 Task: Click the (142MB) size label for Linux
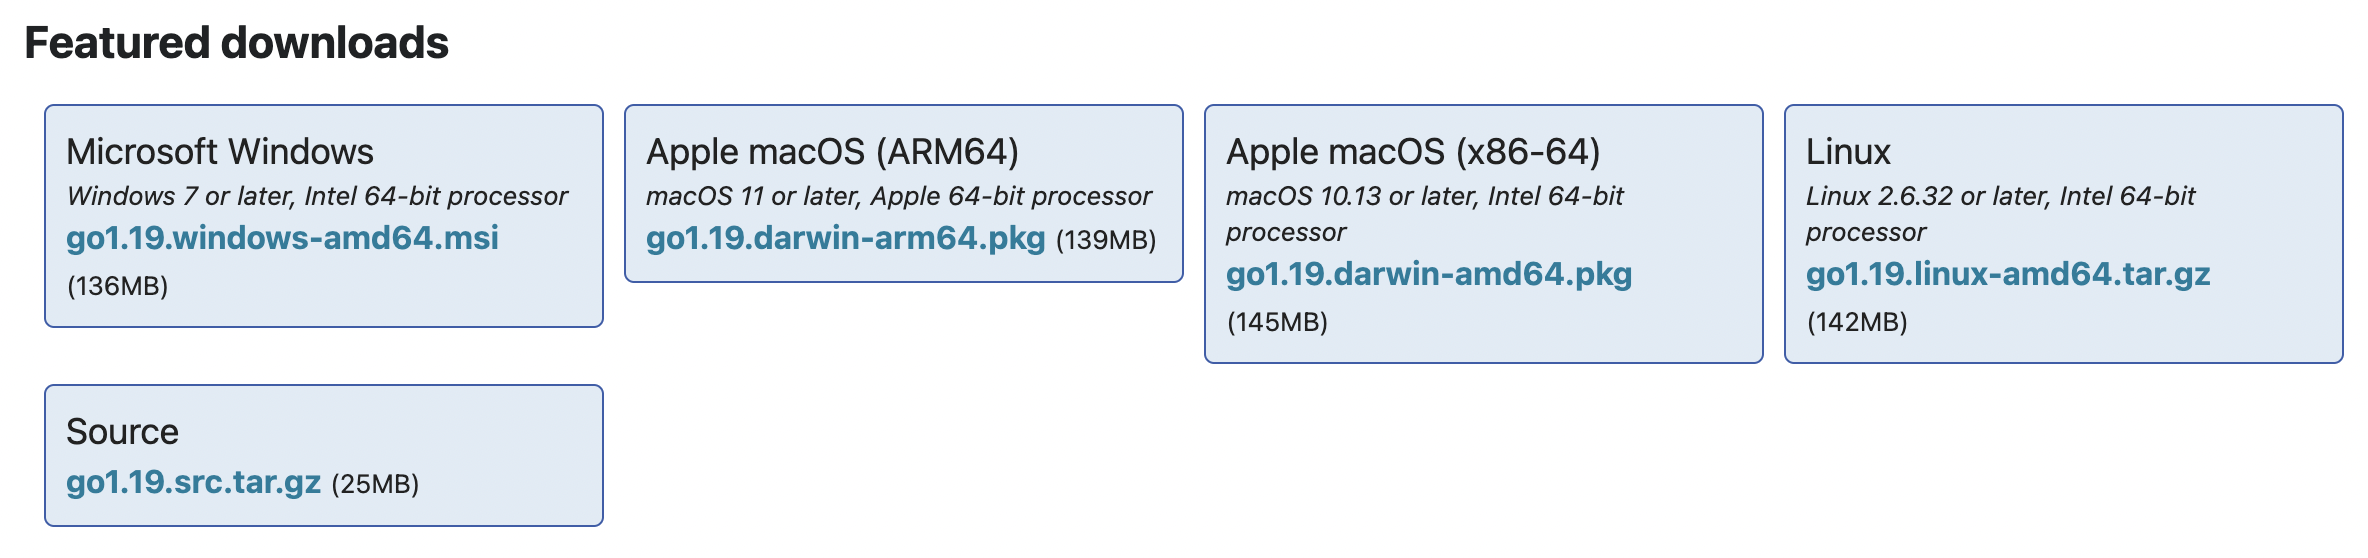click(x=1857, y=323)
